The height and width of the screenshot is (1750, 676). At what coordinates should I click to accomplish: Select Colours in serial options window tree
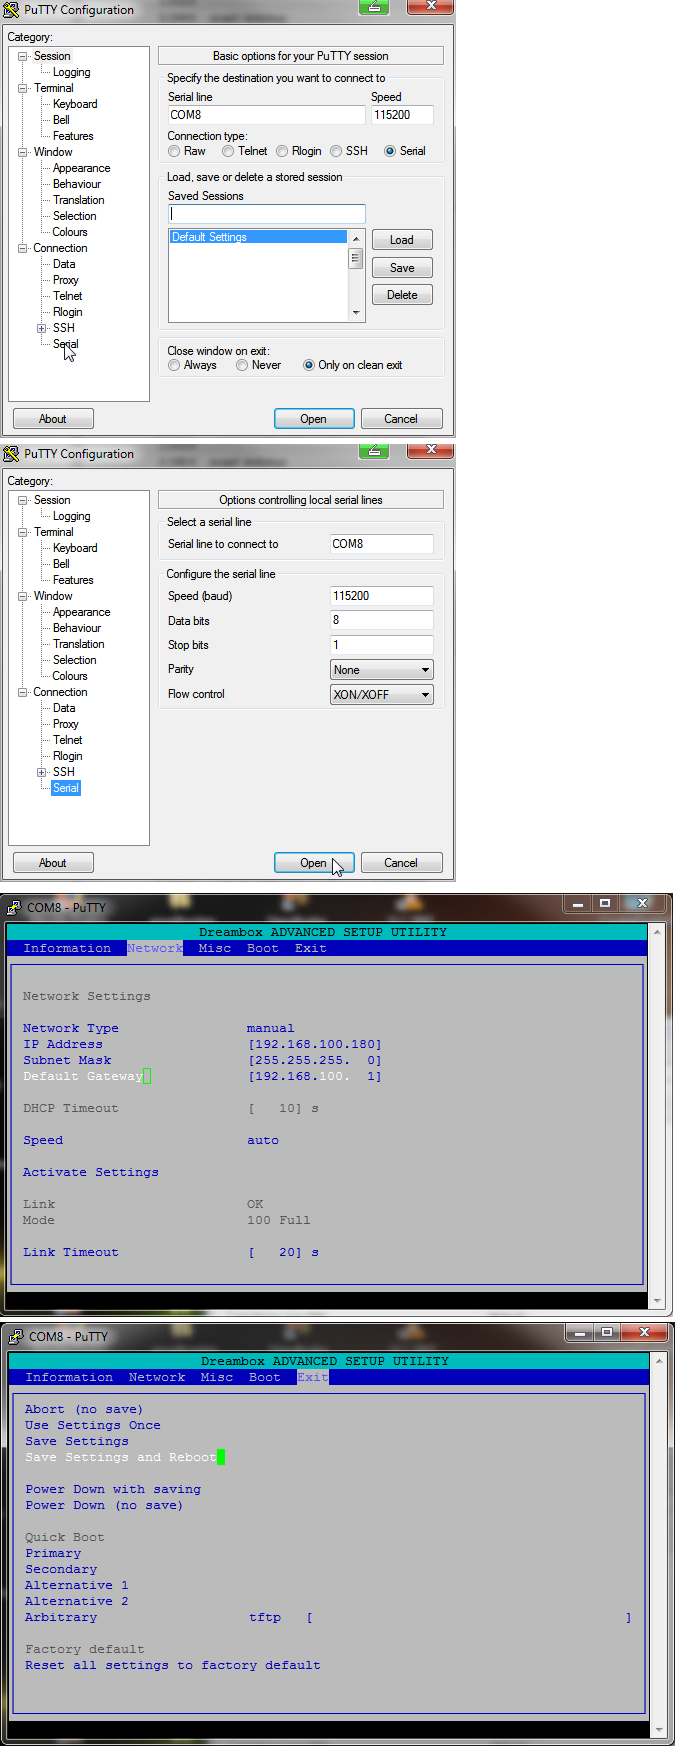(x=70, y=676)
